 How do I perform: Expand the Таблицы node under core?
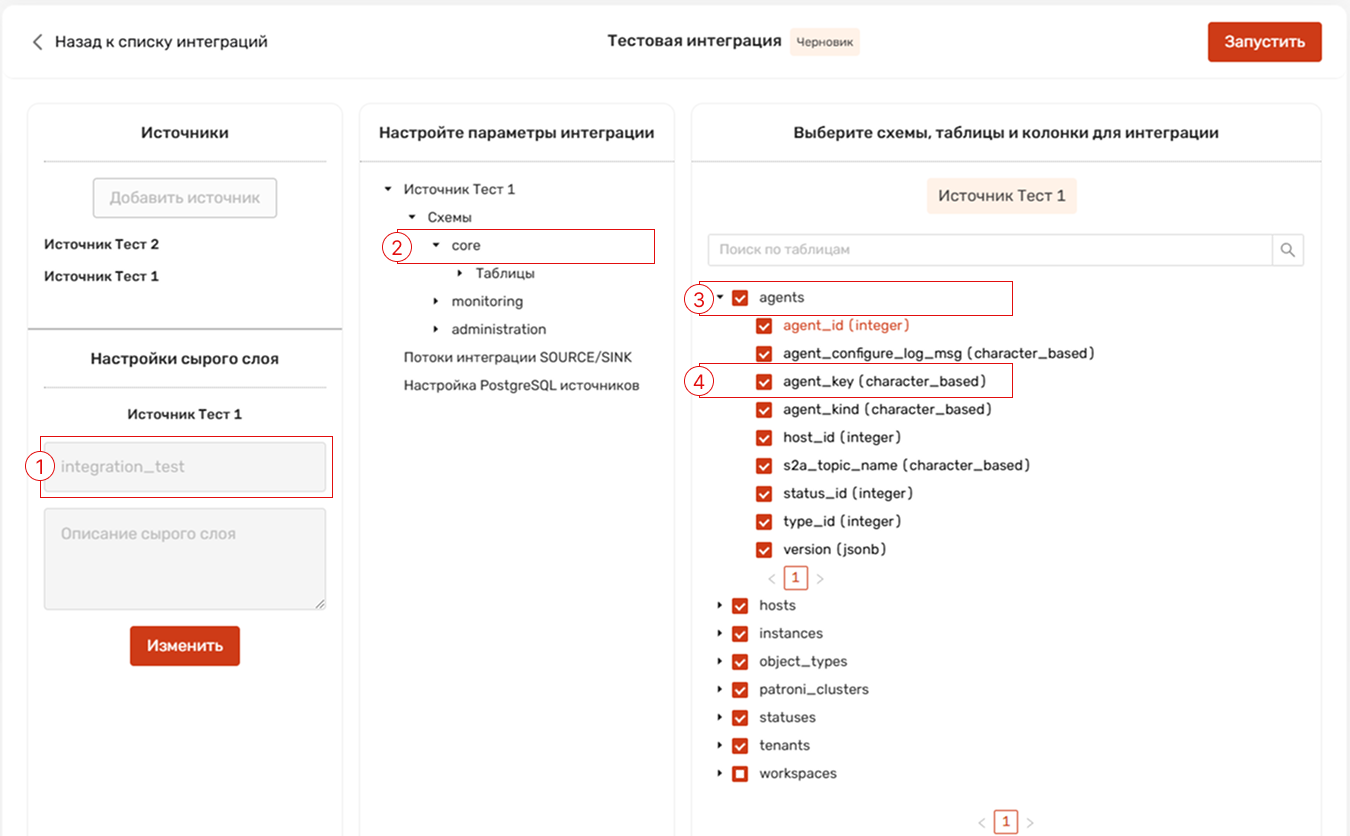(x=460, y=273)
